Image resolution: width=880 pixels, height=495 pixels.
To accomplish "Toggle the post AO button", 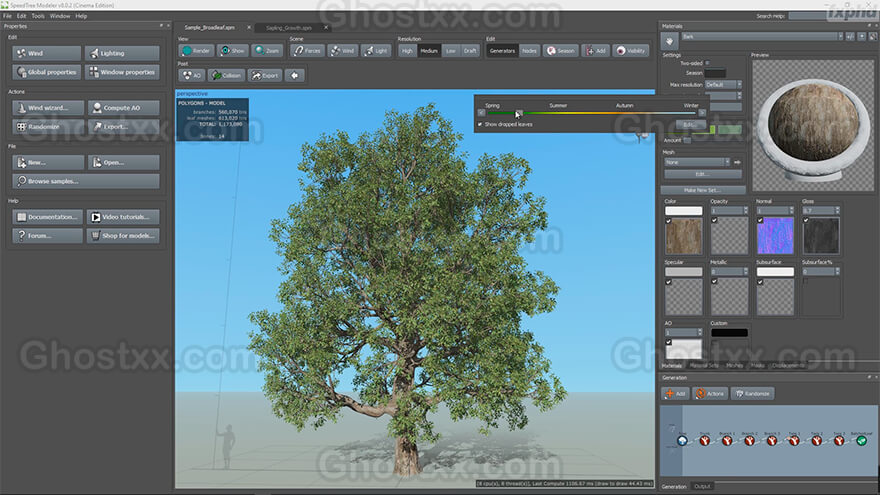I will 191,75.
